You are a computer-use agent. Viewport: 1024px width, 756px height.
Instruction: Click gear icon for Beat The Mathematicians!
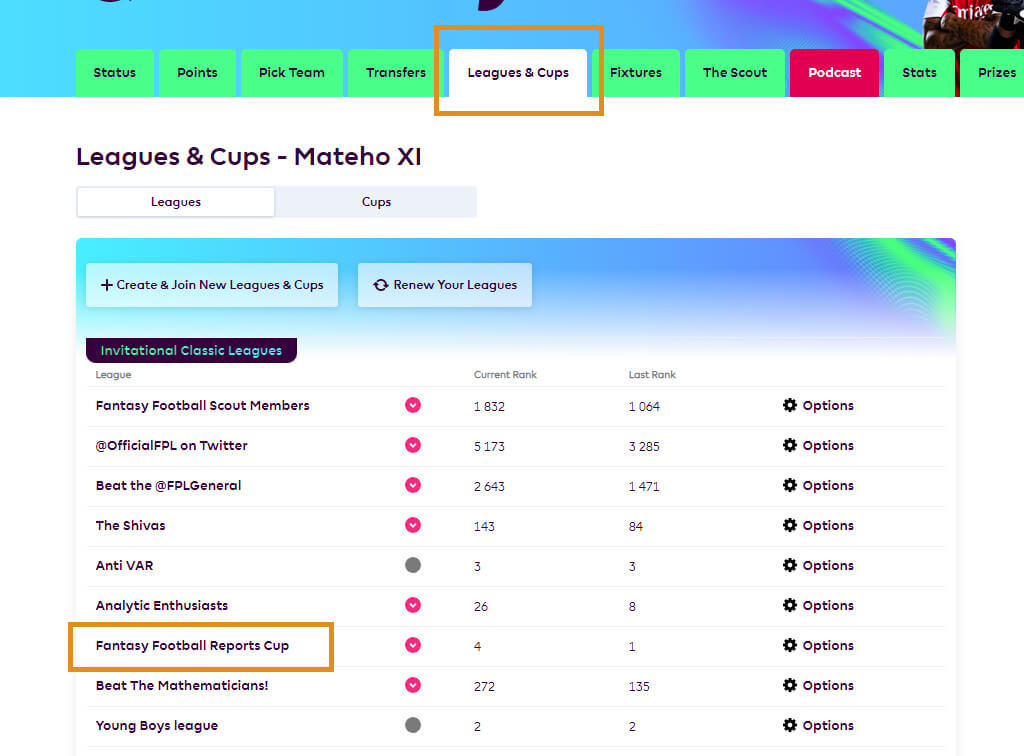pos(790,685)
